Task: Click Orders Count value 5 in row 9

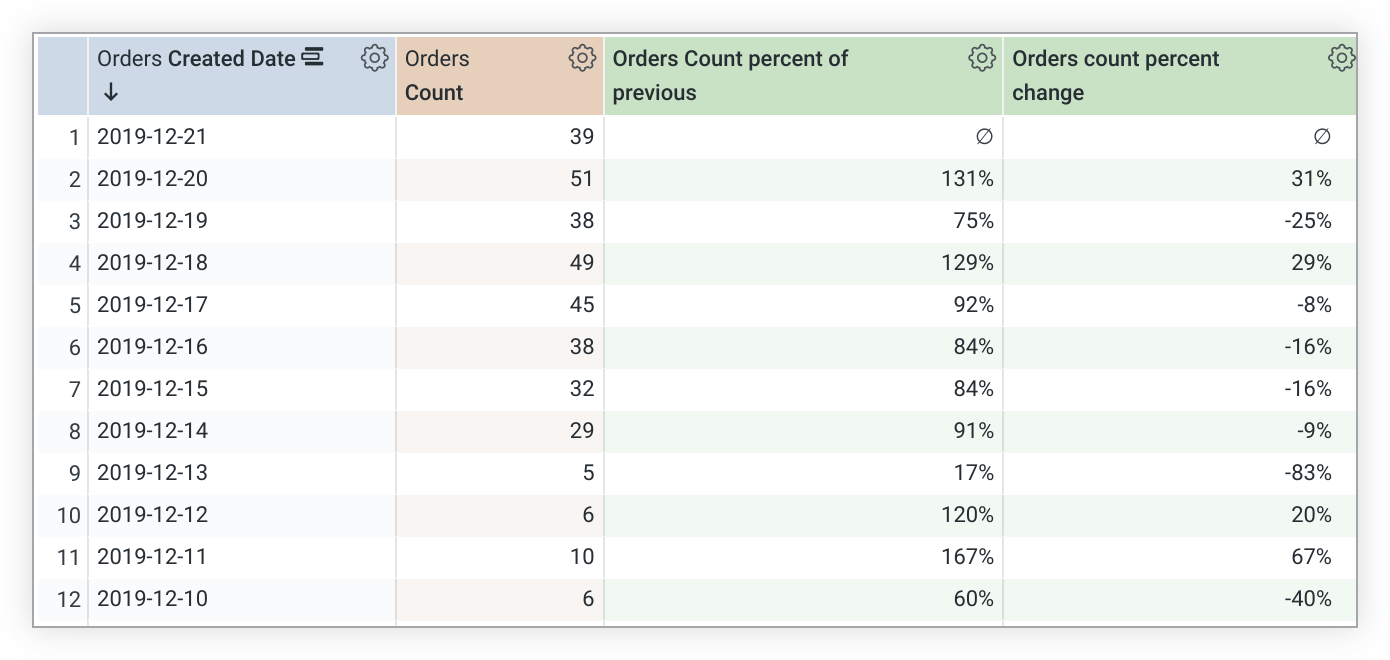Action: [x=587, y=472]
